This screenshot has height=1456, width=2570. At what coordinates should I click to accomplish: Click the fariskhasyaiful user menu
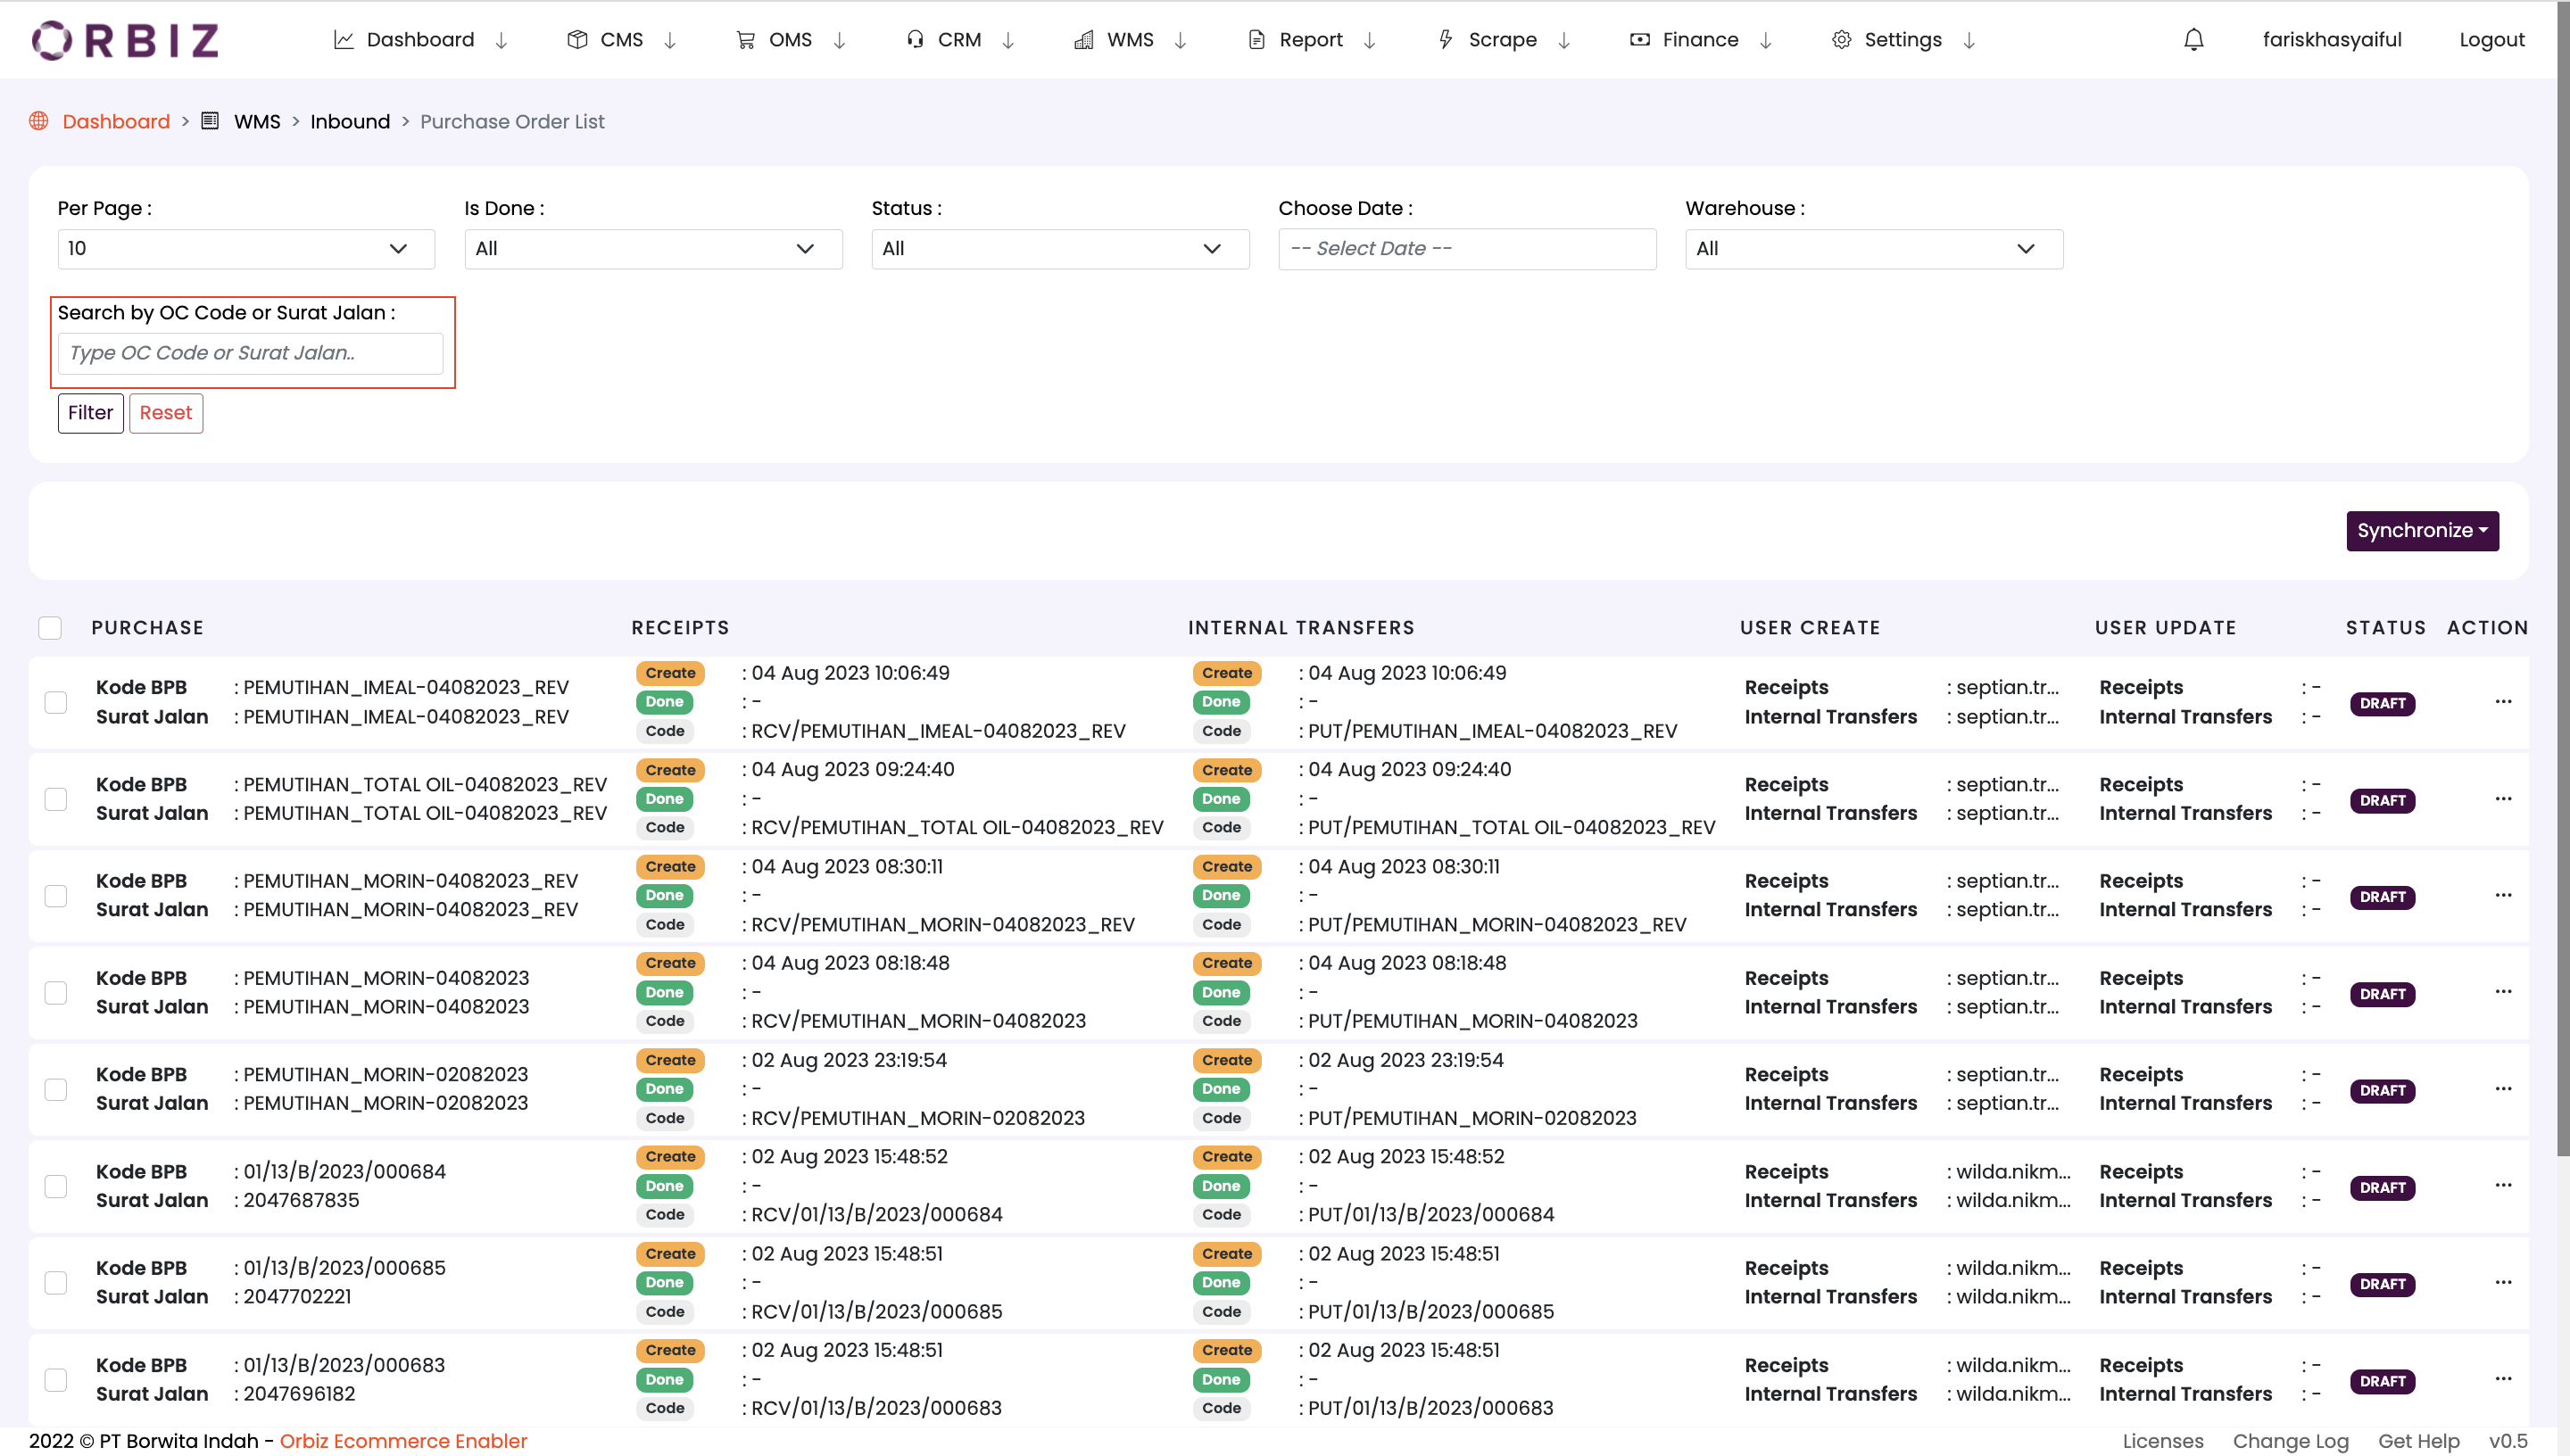coord(2332,40)
